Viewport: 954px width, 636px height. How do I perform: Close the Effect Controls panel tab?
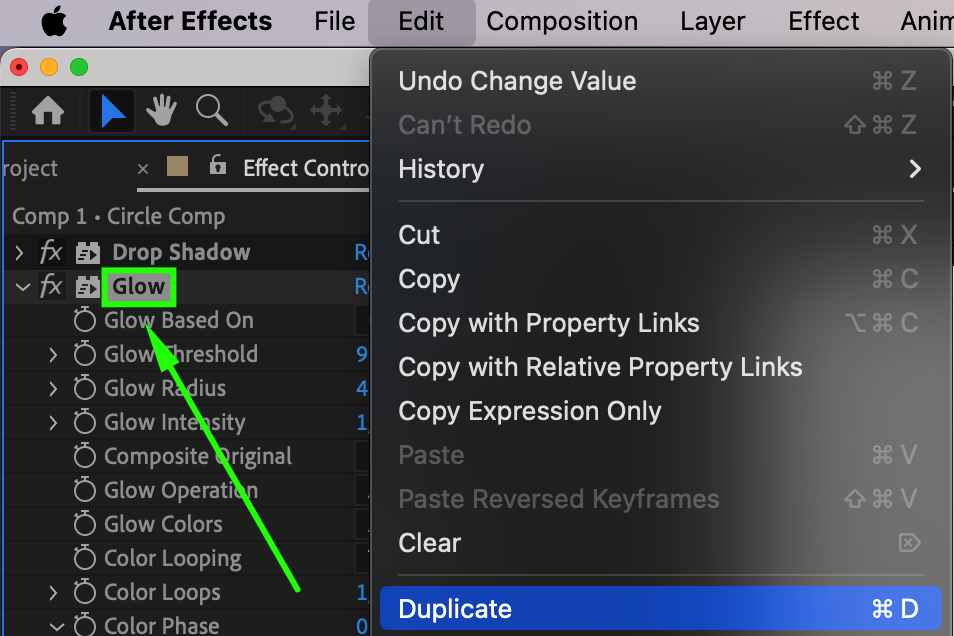coord(143,169)
